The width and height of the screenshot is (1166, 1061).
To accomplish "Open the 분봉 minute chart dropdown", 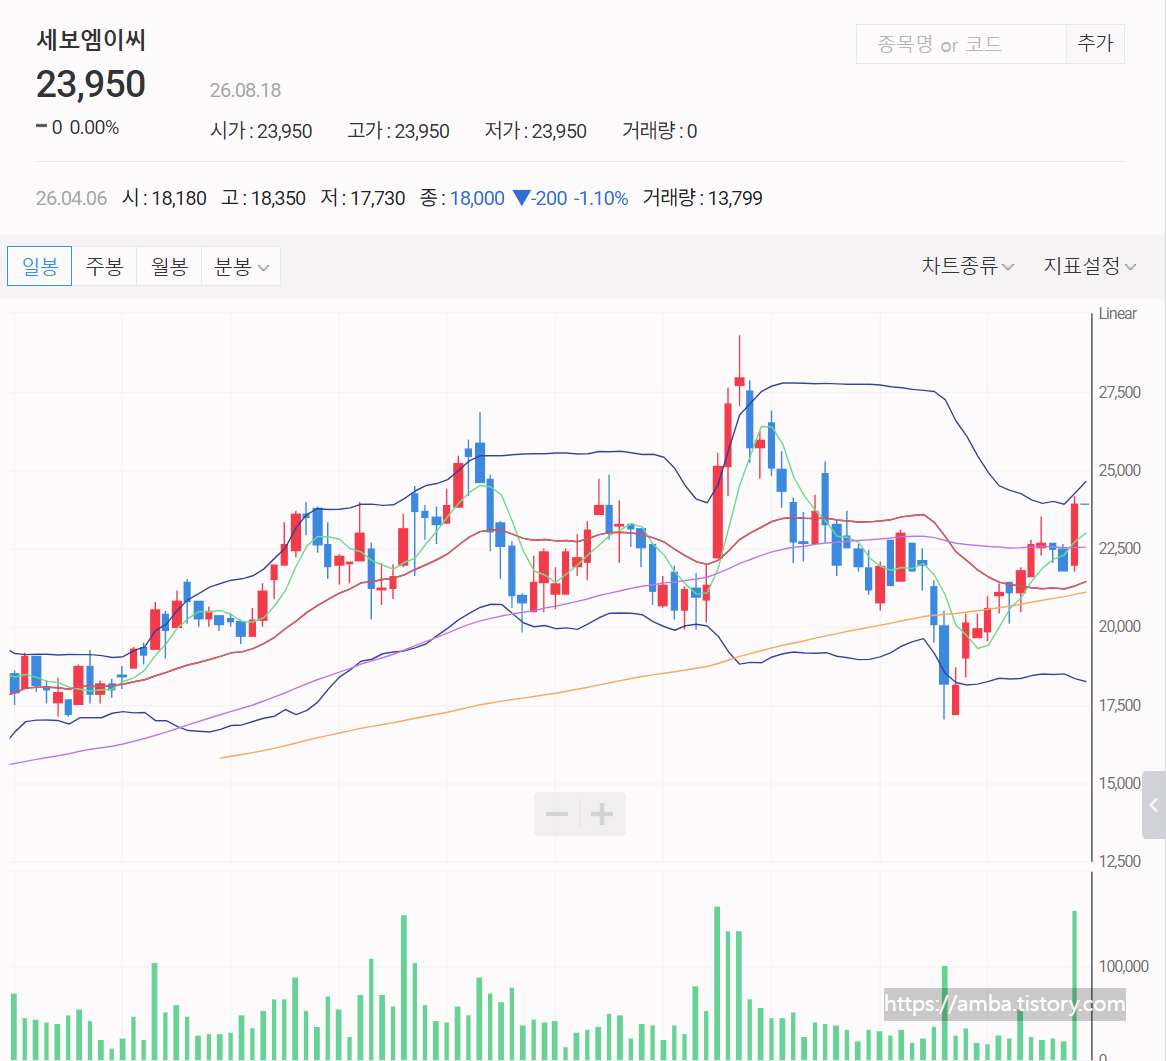I will (241, 266).
